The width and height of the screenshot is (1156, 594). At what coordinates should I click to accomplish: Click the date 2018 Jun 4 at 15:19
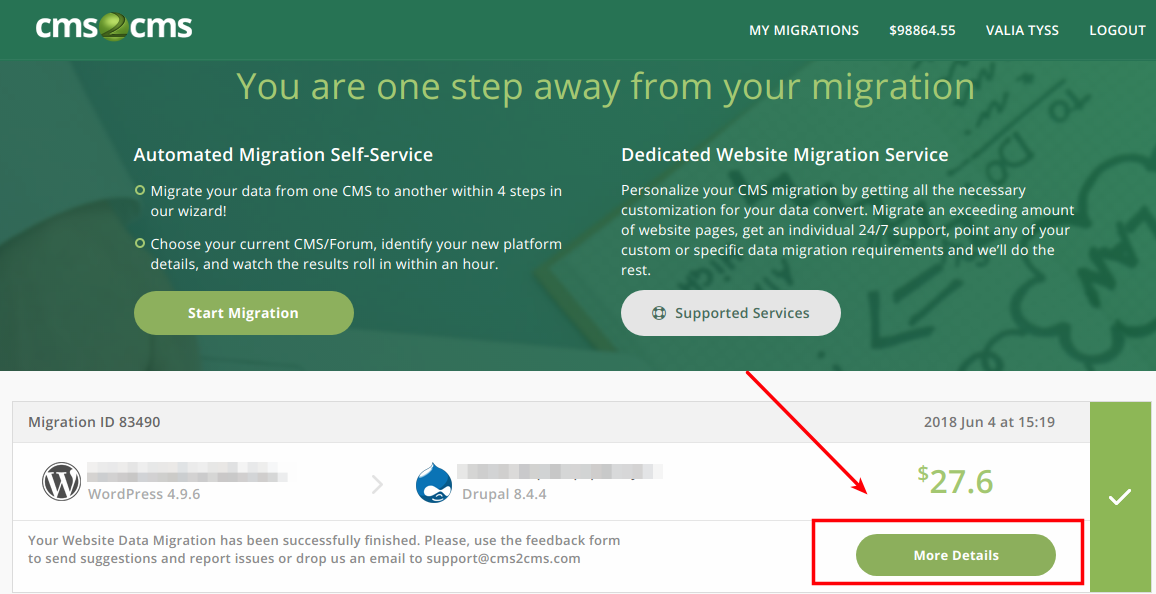pyautogui.click(x=989, y=422)
